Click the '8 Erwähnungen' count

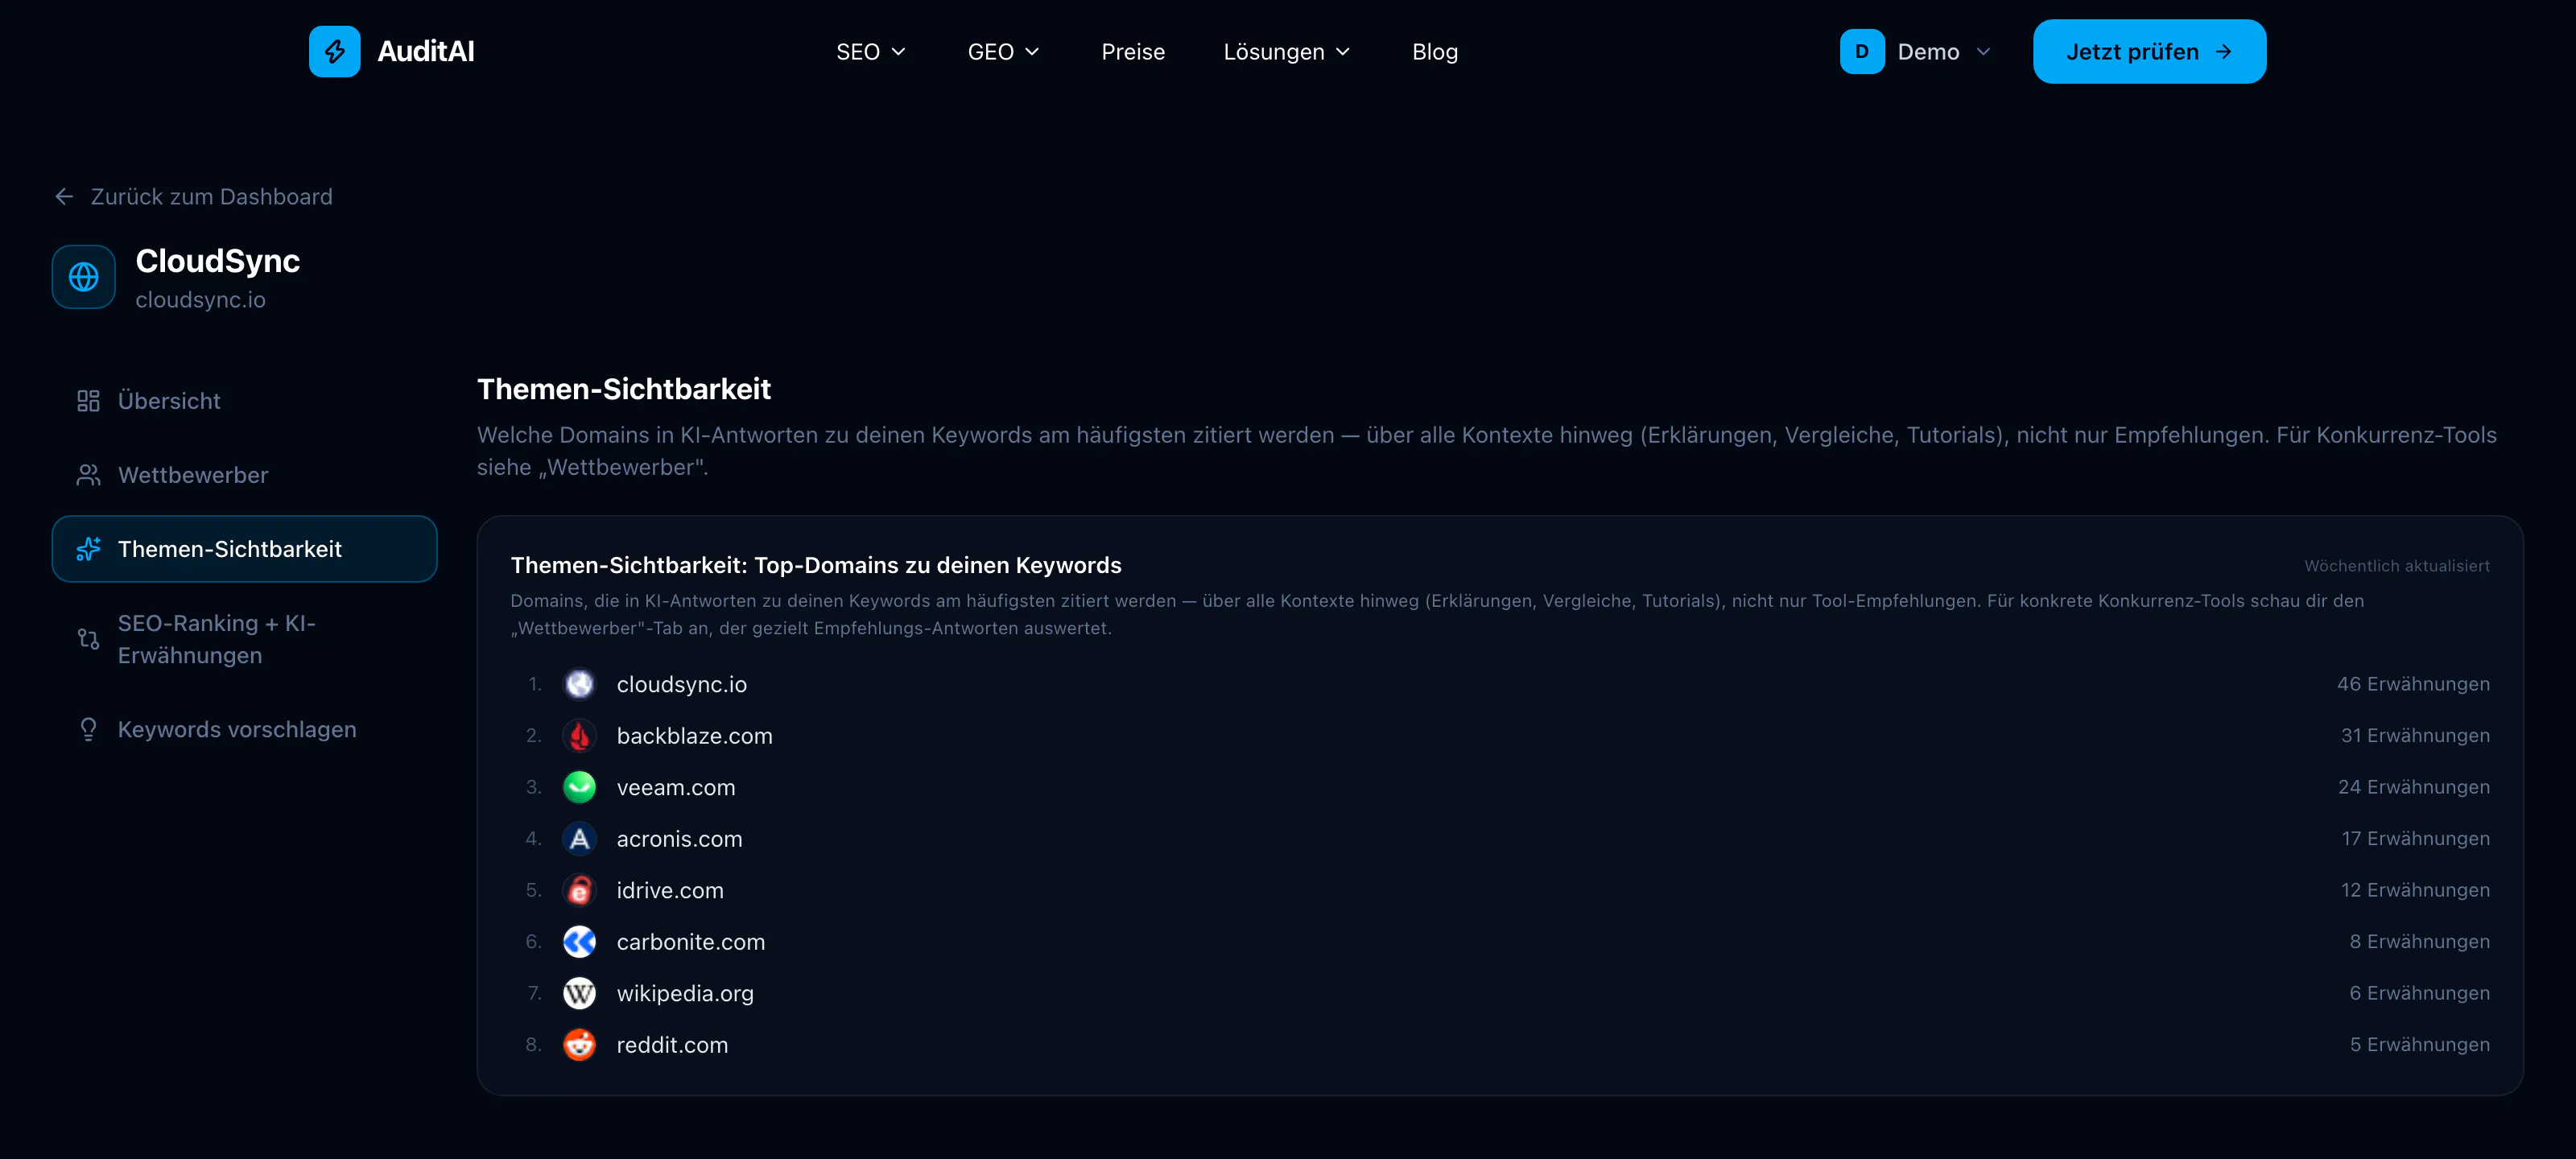(2419, 941)
